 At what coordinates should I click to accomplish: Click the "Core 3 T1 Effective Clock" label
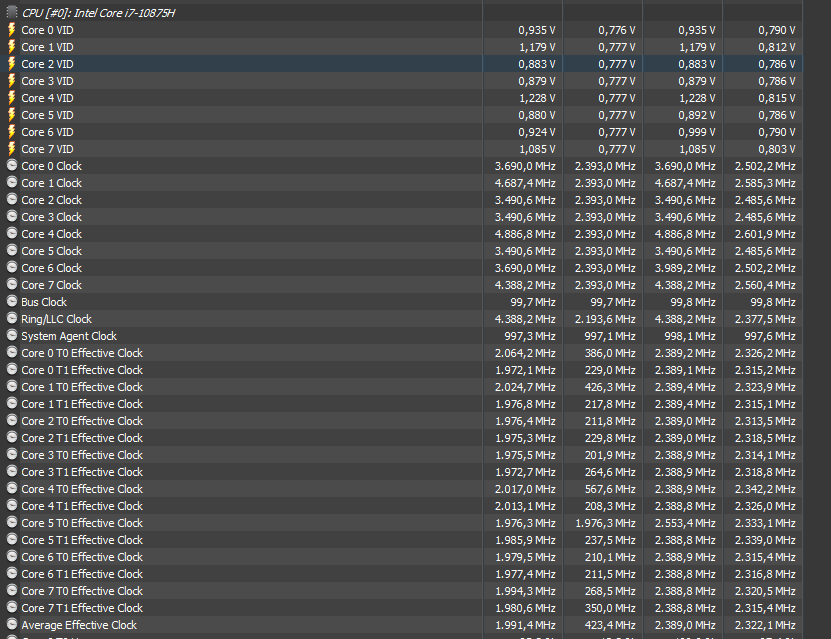tap(82, 472)
